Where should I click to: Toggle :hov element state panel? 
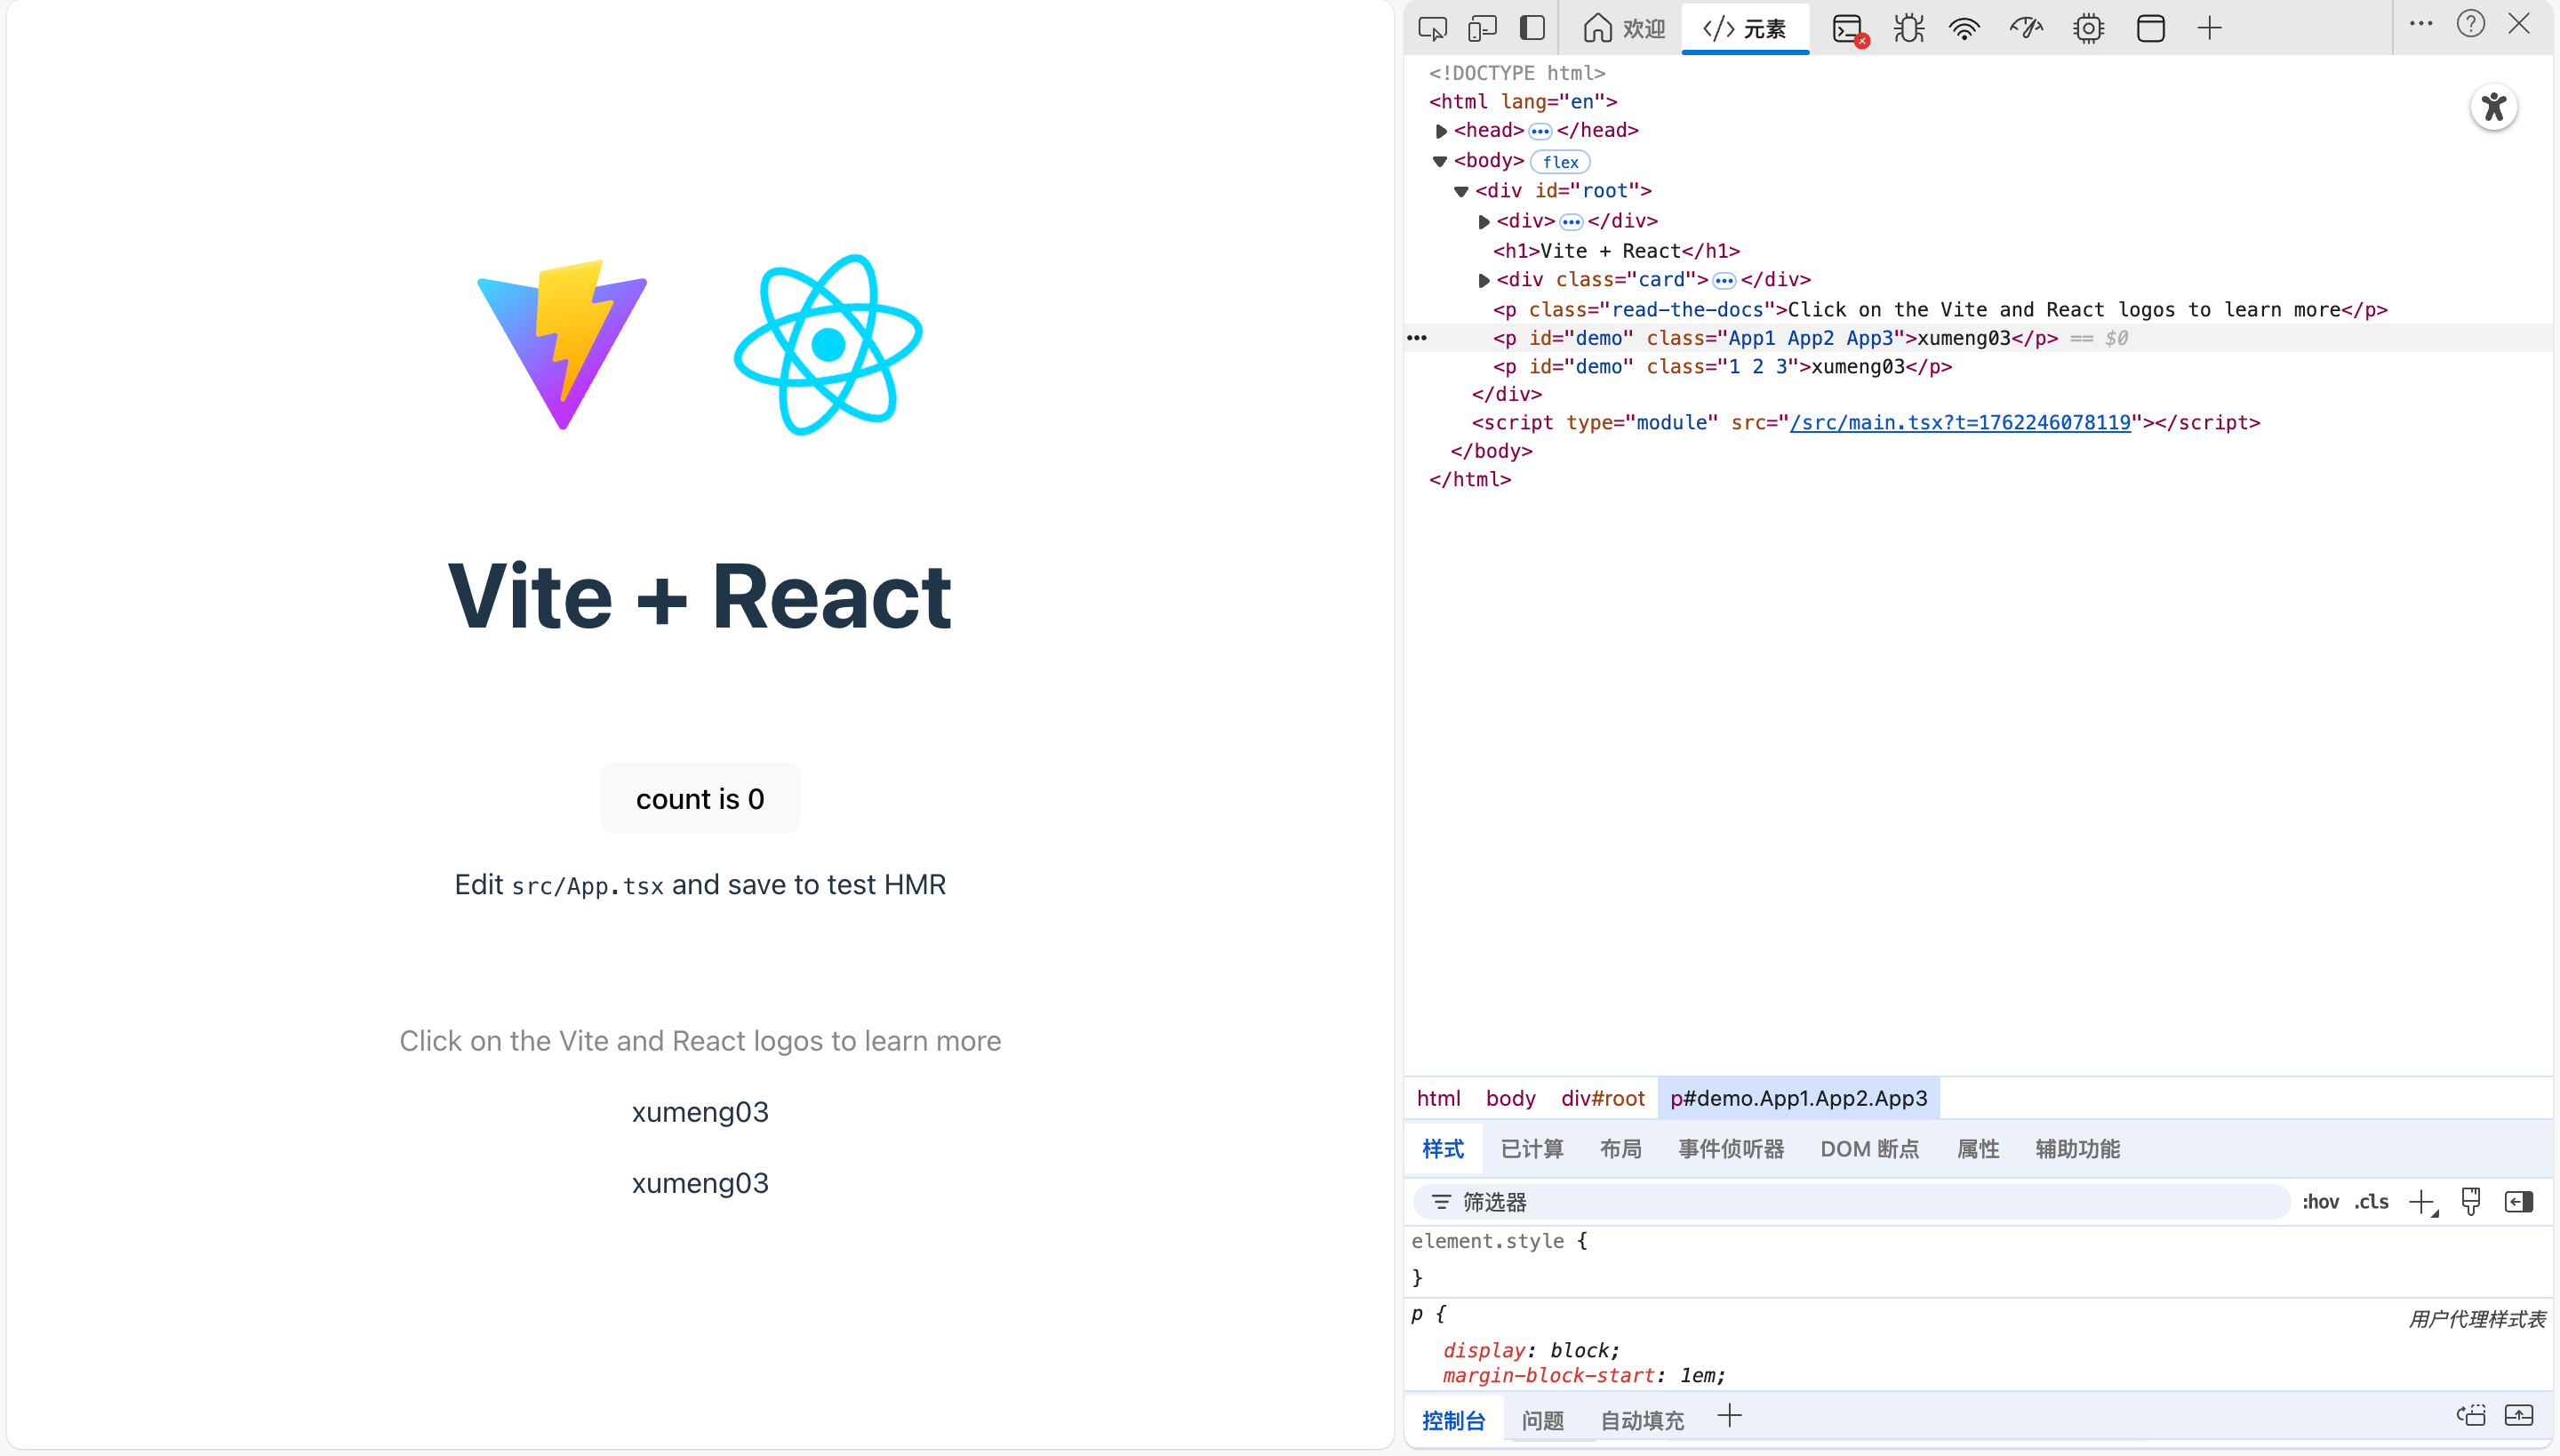tap(2320, 1202)
